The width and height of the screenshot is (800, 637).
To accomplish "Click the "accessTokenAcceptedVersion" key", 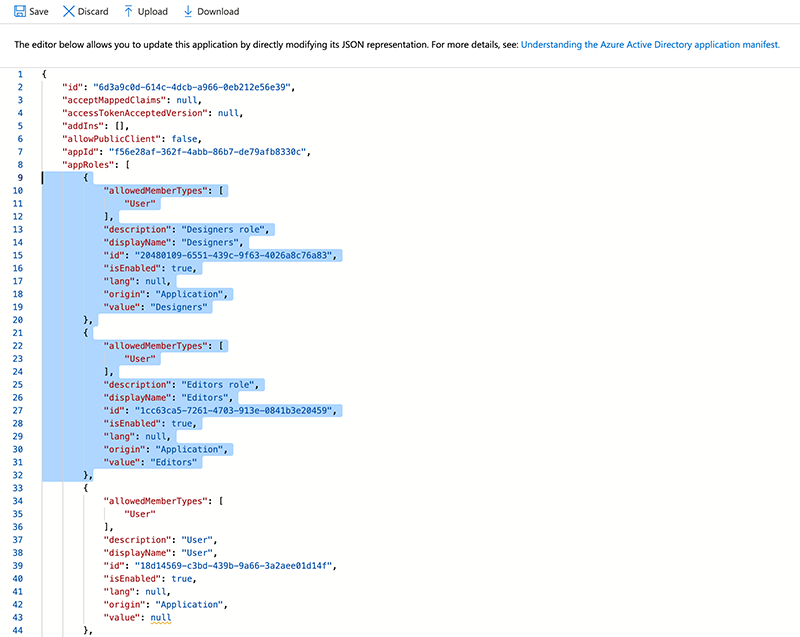I will (x=135, y=113).
